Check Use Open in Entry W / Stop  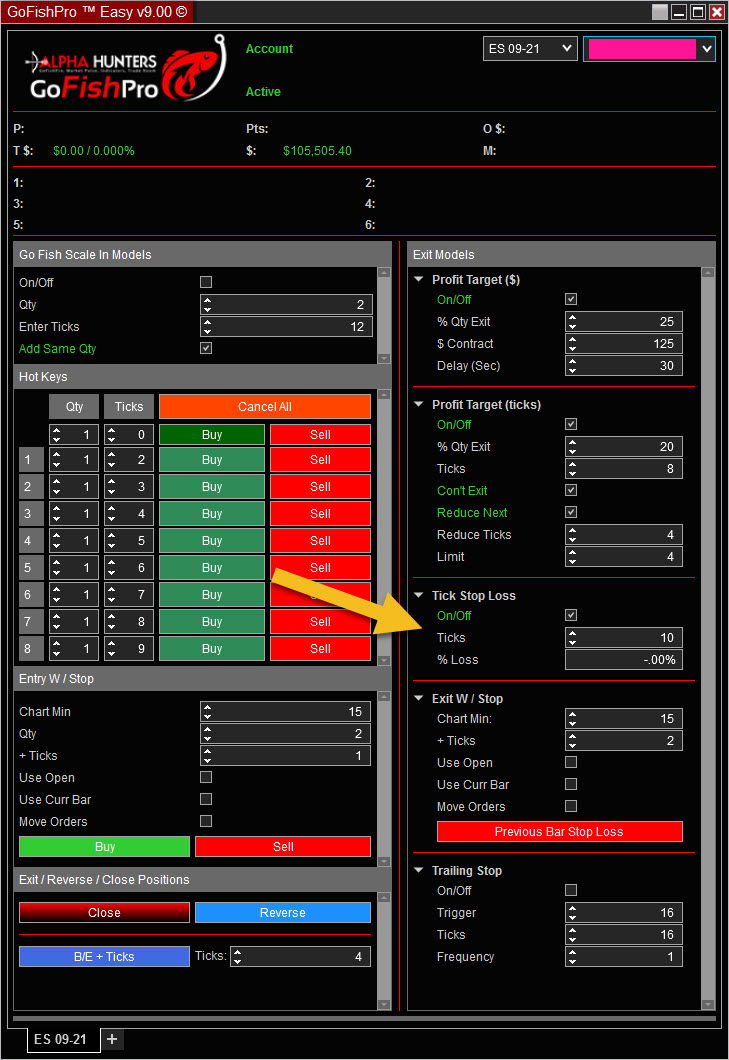tap(206, 777)
